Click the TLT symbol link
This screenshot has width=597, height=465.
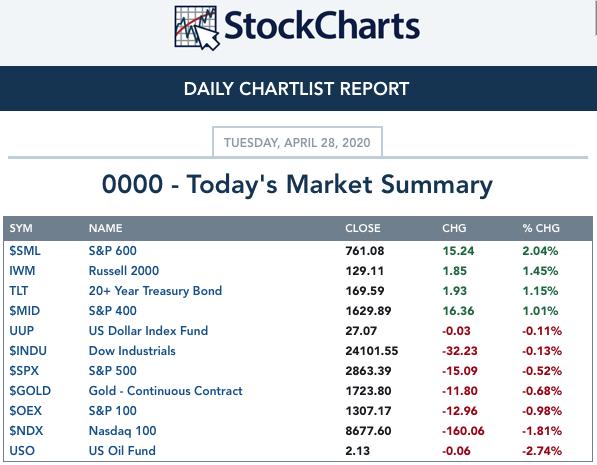[x=19, y=291]
